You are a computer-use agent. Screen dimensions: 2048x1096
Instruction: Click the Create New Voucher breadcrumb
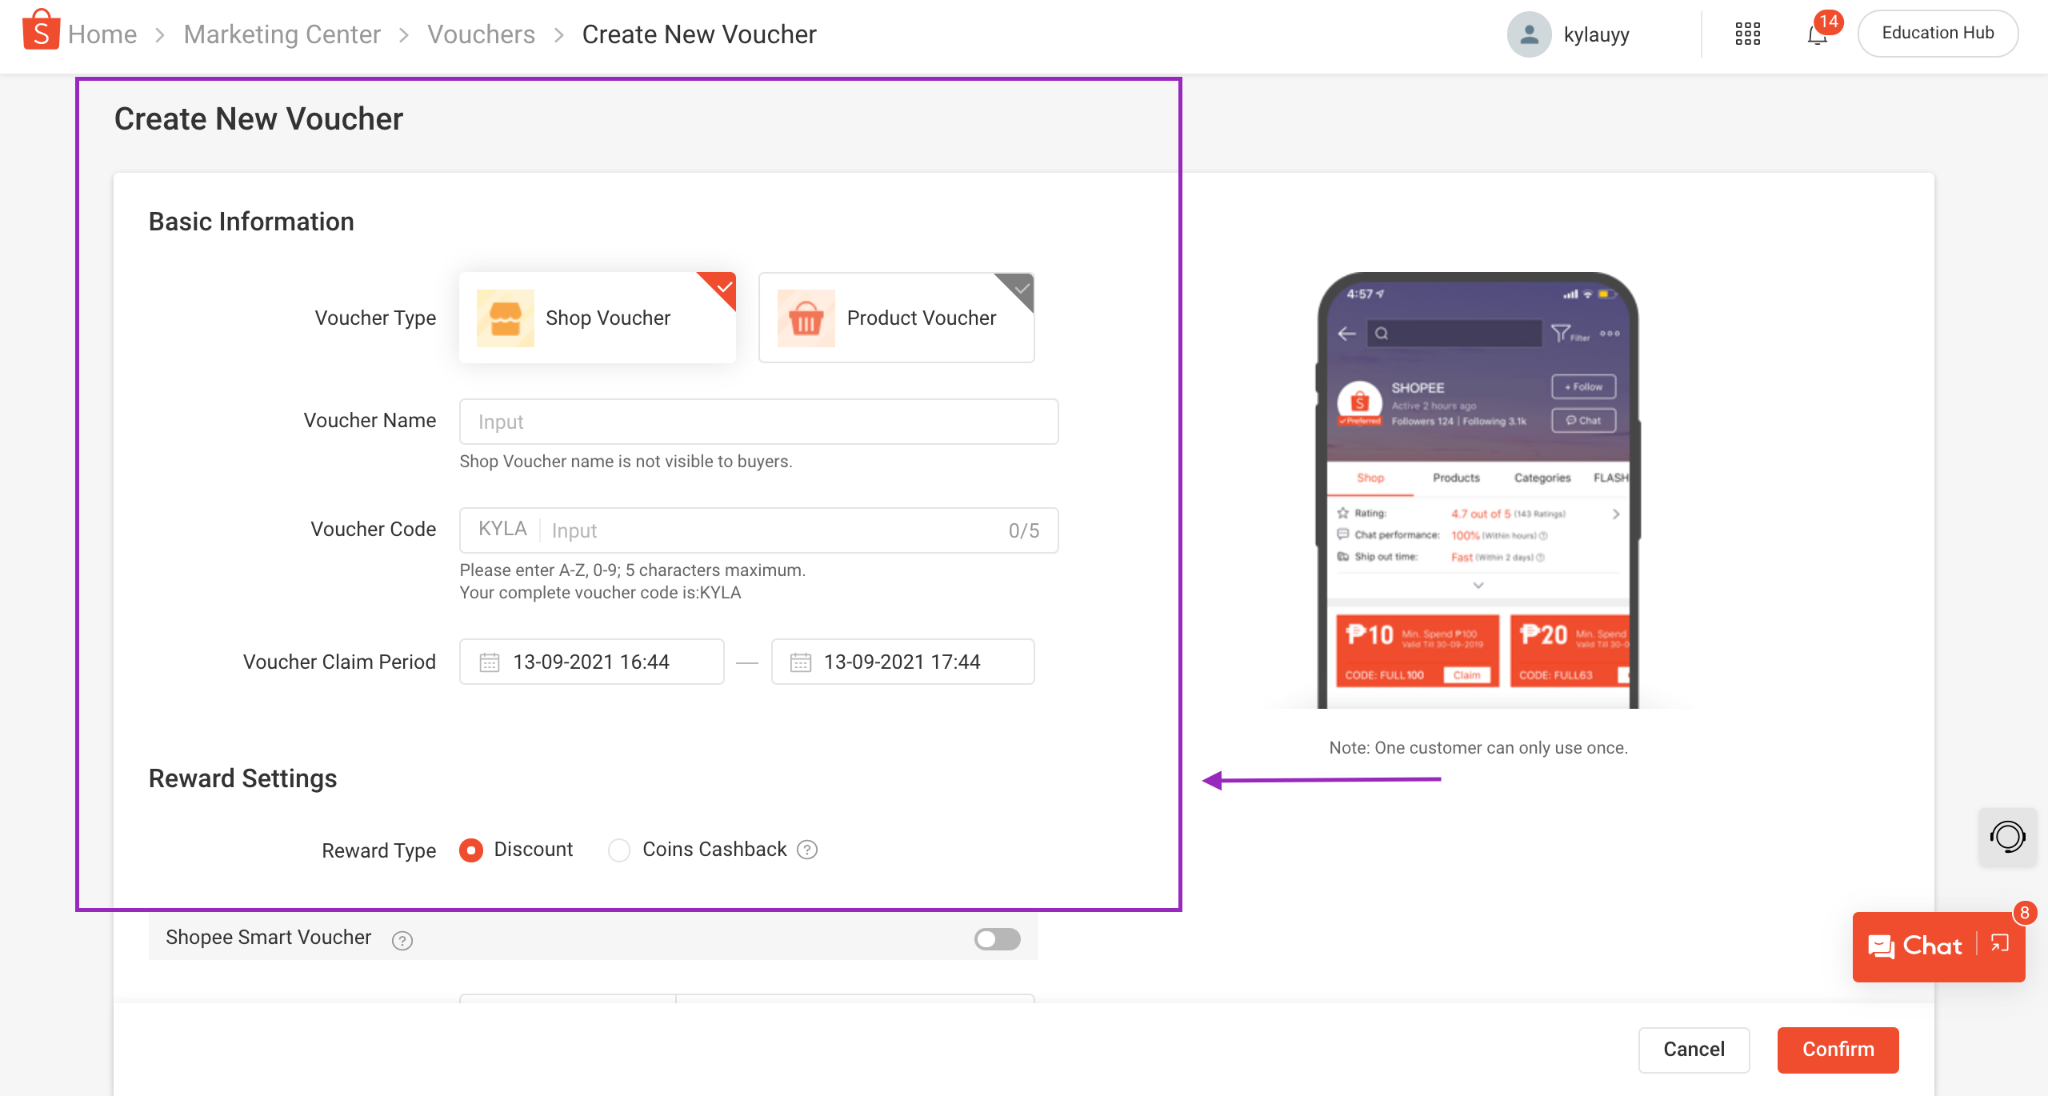pyautogui.click(x=699, y=34)
